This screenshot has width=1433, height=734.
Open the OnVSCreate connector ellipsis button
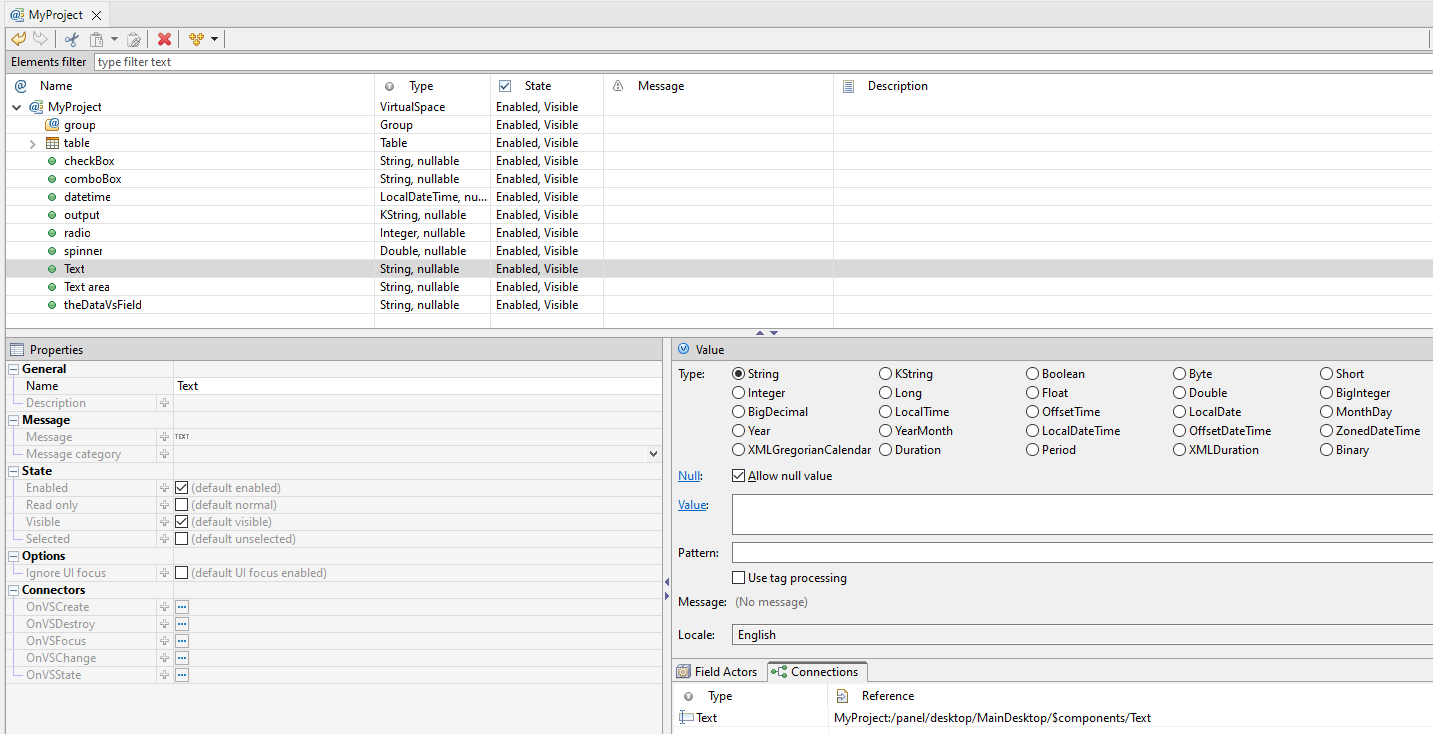pyautogui.click(x=182, y=607)
